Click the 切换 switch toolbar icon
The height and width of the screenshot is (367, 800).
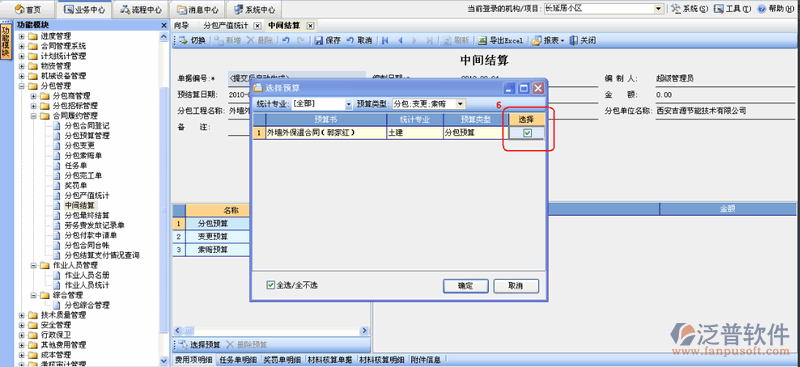pyautogui.click(x=183, y=41)
